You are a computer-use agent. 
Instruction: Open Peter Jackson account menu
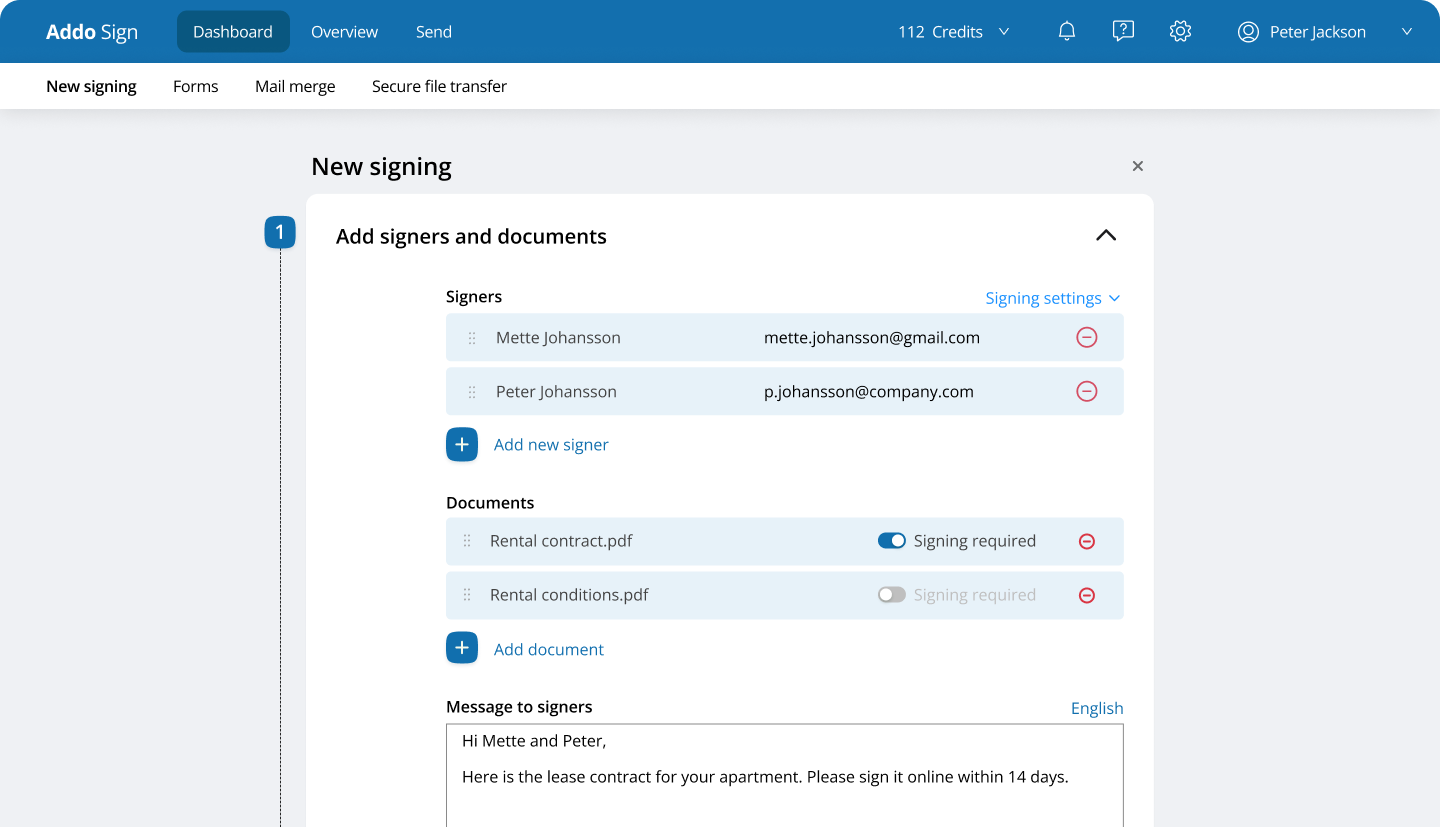point(1325,32)
